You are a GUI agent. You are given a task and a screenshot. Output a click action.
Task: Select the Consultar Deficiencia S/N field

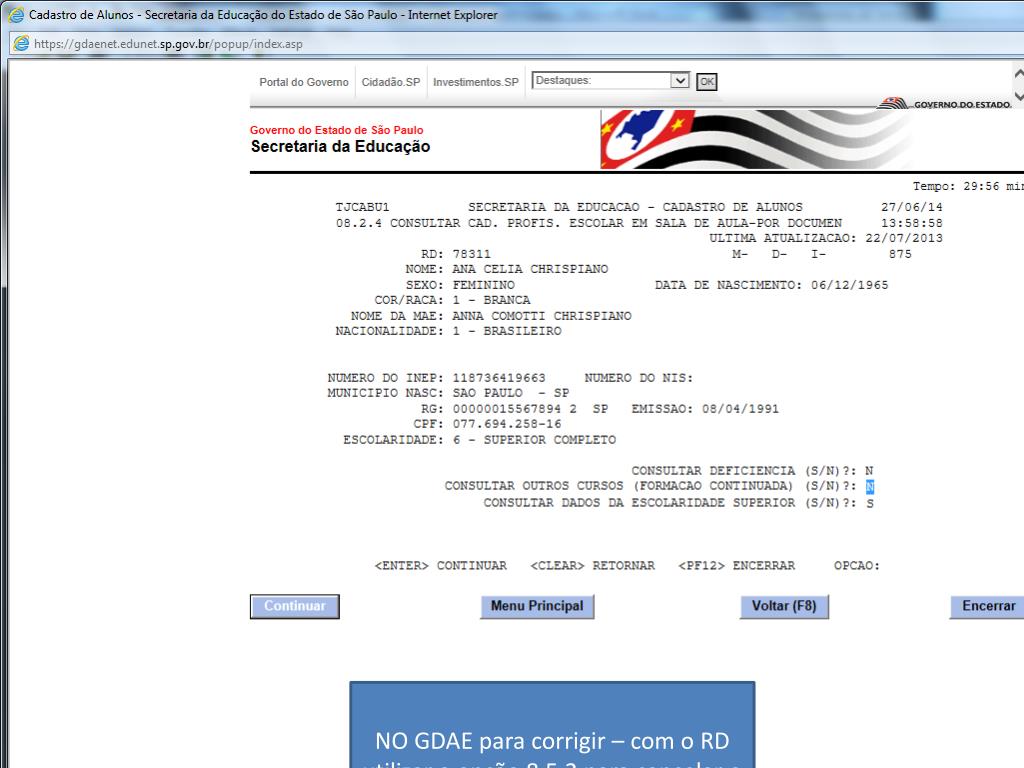pyautogui.click(x=869, y=470)
